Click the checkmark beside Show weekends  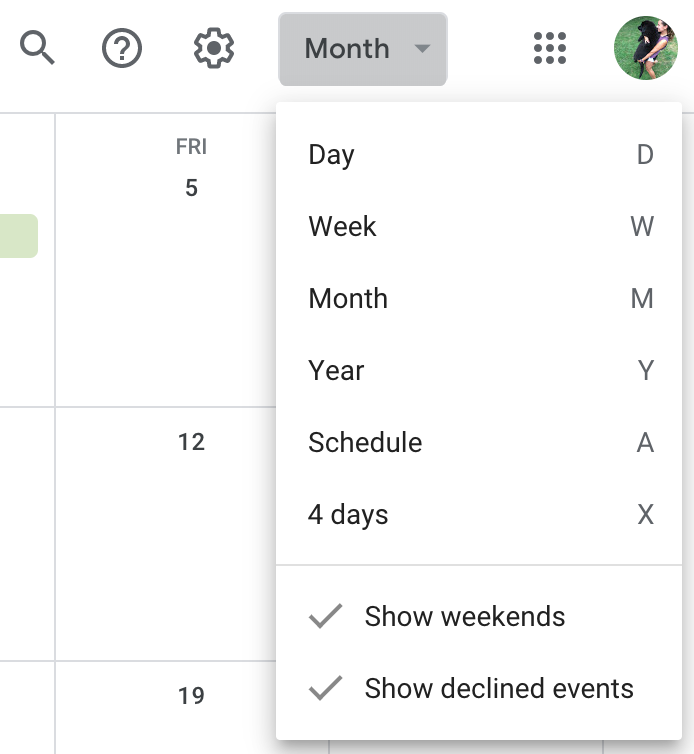click(x=326, y=616)
